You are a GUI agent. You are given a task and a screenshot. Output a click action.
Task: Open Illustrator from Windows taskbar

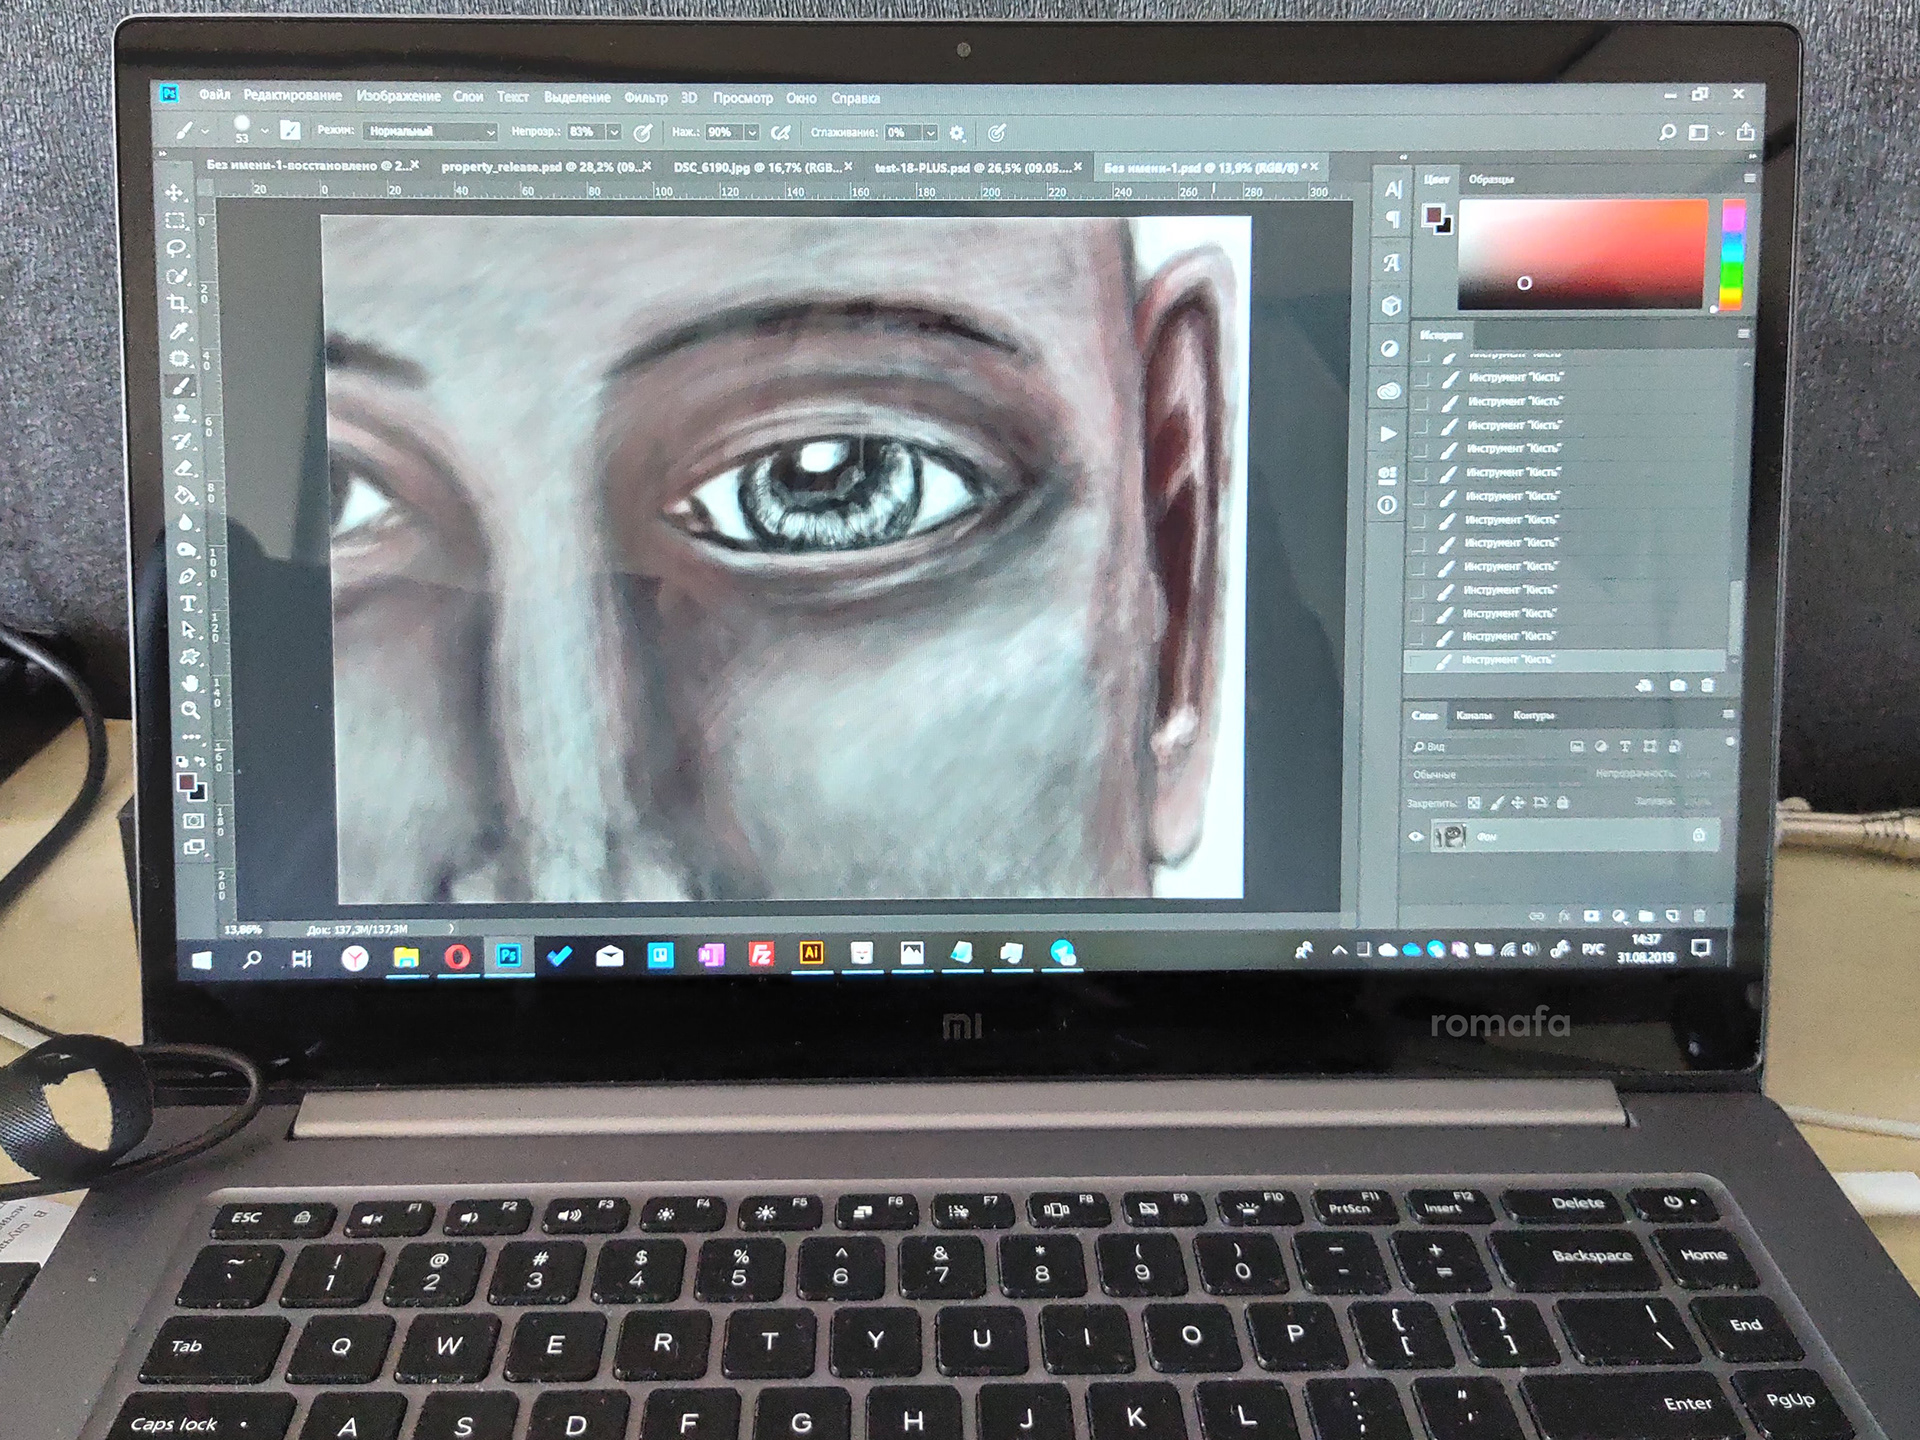tap(811, 953)
